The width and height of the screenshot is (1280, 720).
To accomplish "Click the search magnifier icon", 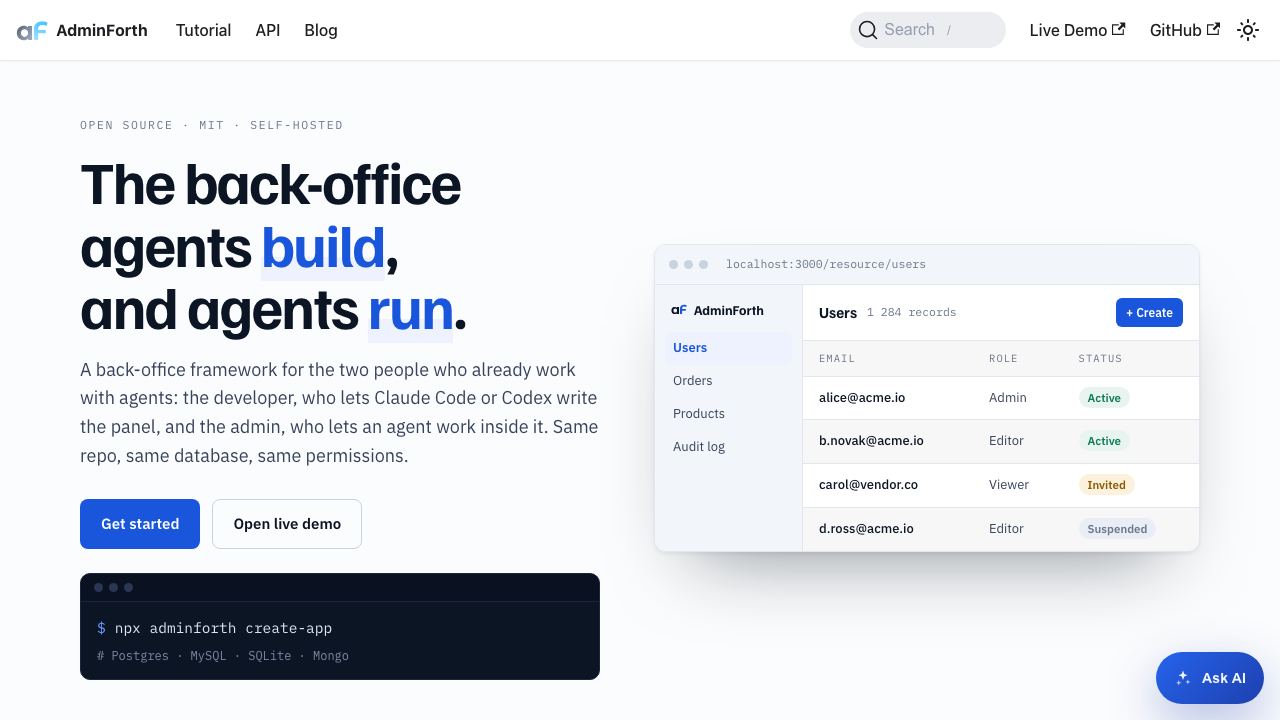I will tap(868, 30).
